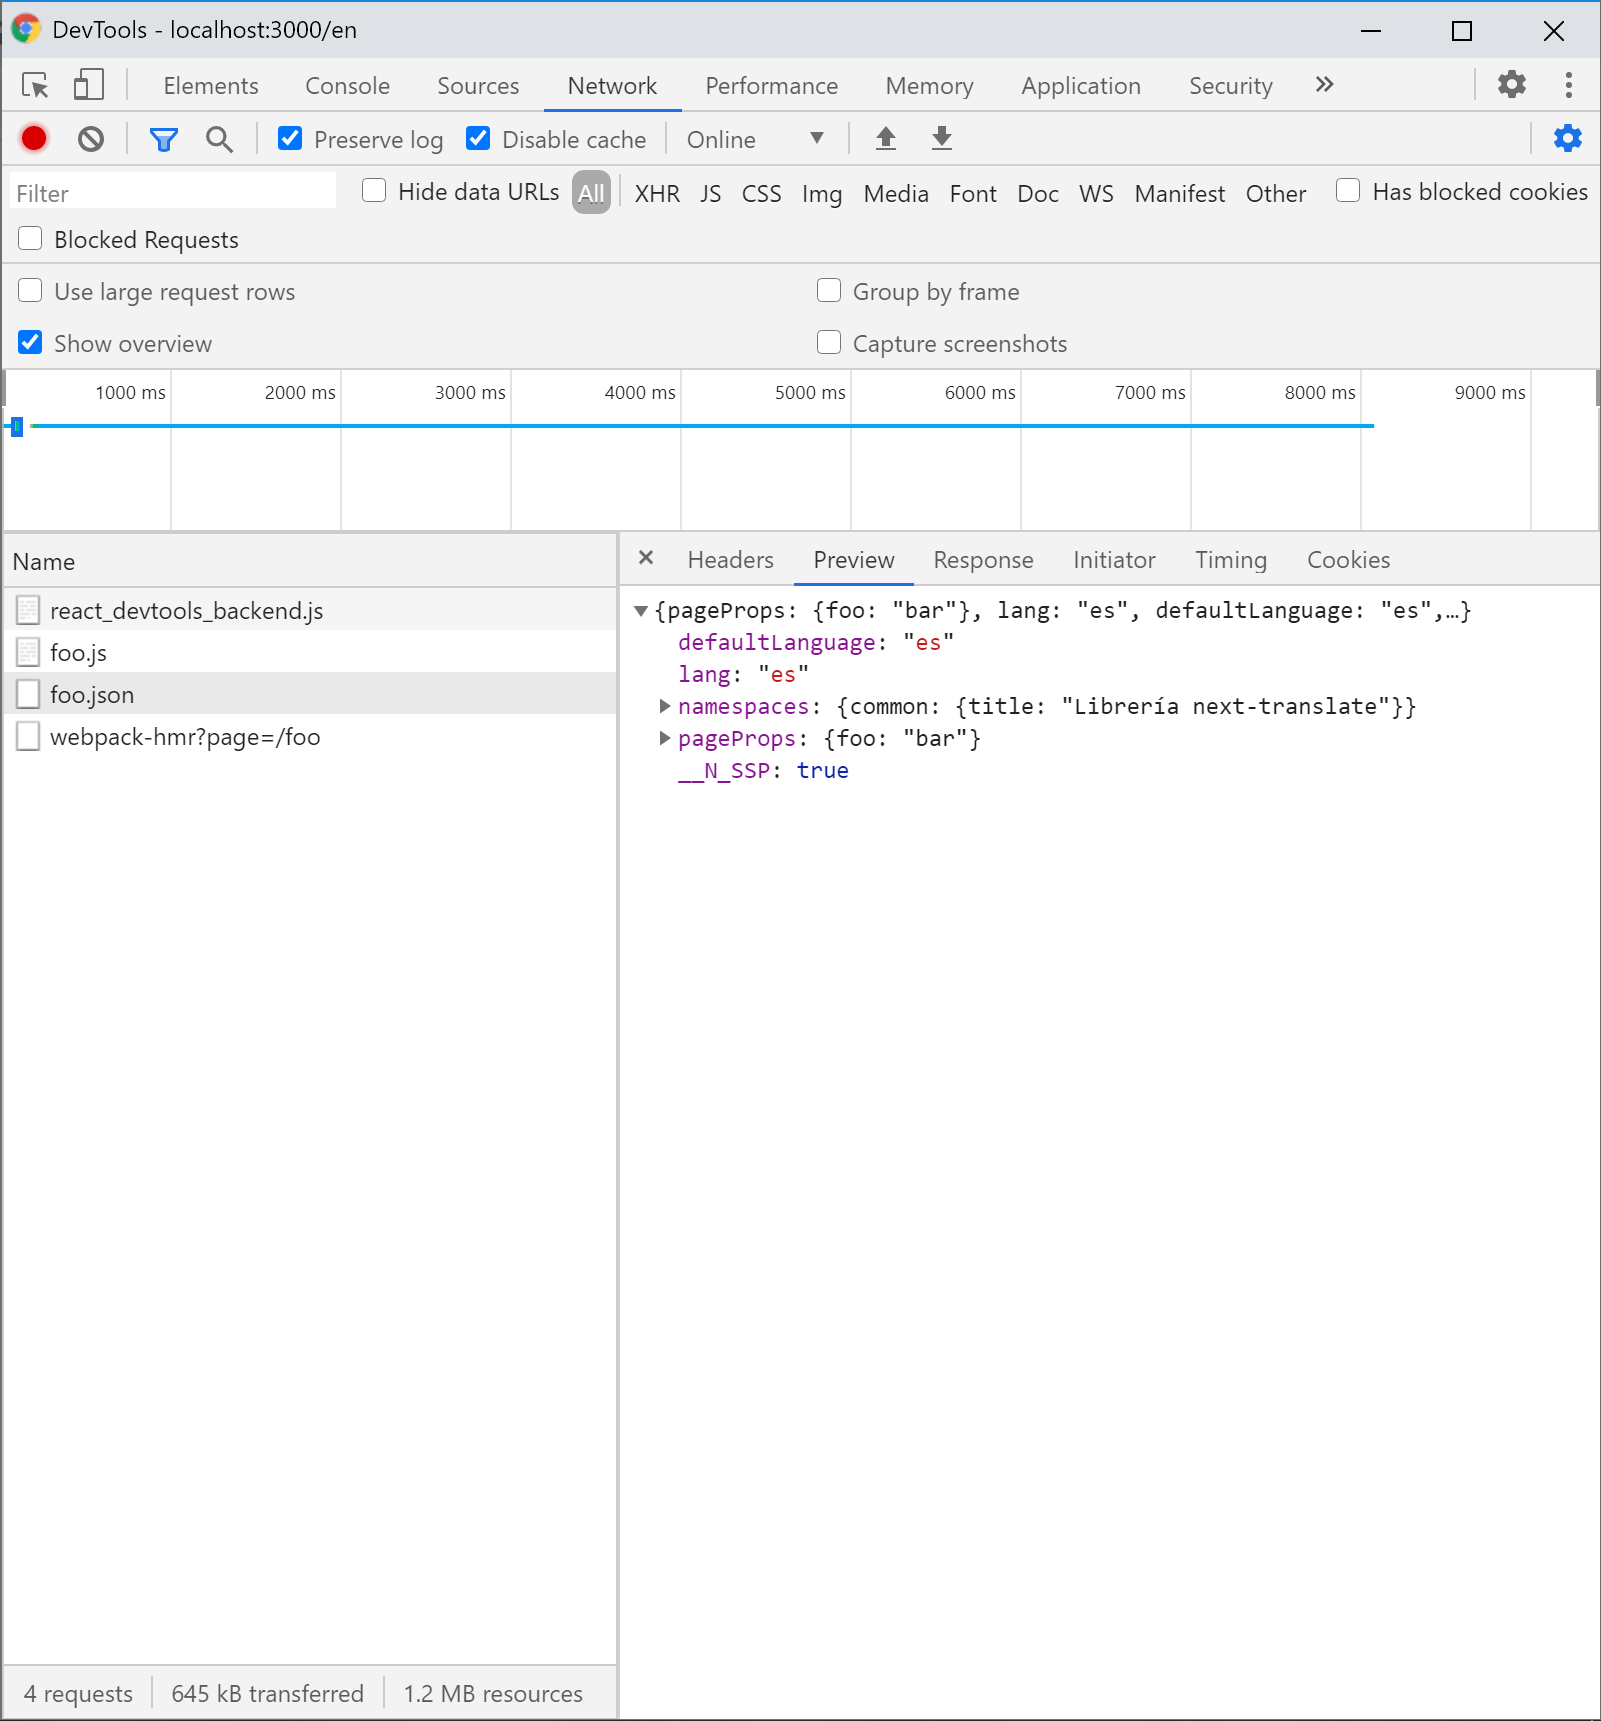Toggle the device toolbar icon

pyautogui.click(x=89, y=84)
